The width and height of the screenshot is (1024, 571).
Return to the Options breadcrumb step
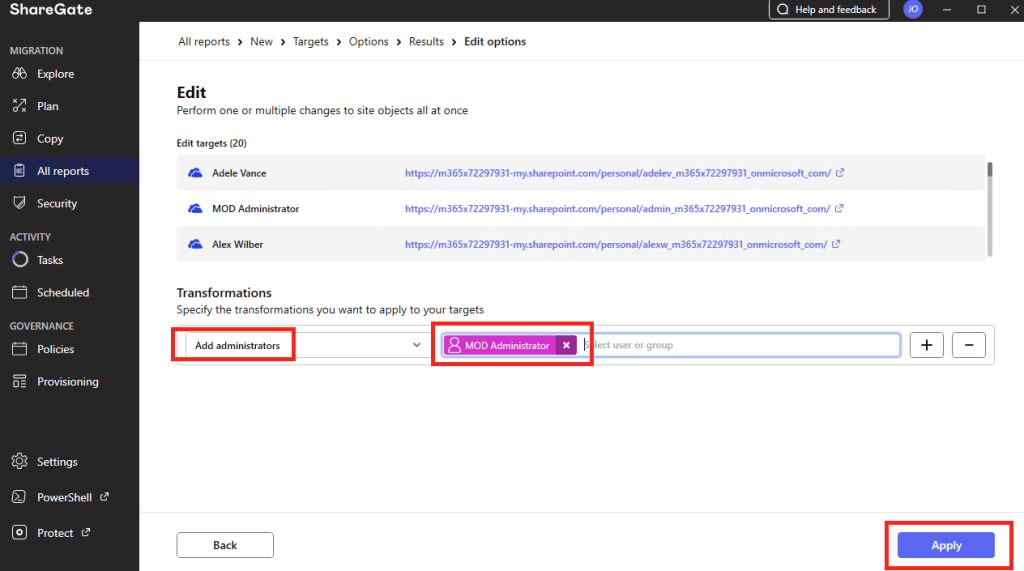tap(368, 41)
